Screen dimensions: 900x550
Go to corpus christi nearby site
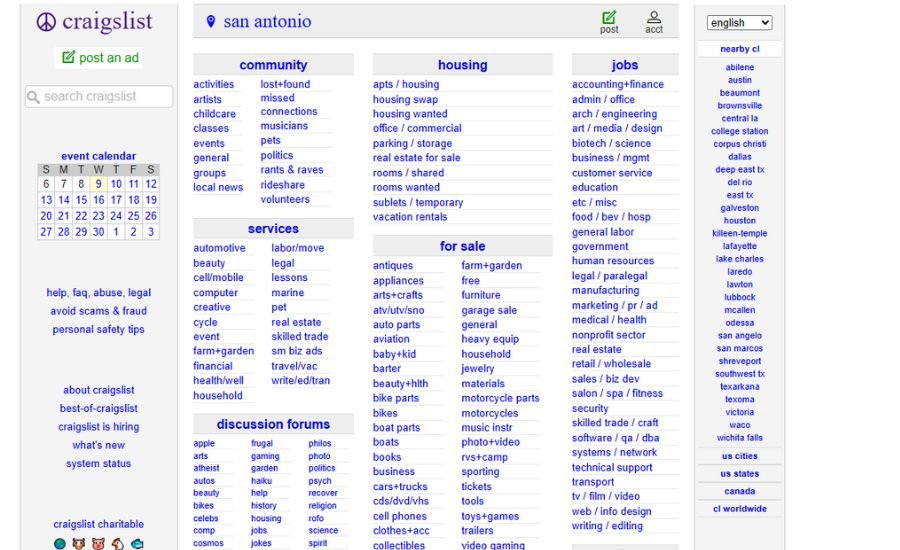739,144
